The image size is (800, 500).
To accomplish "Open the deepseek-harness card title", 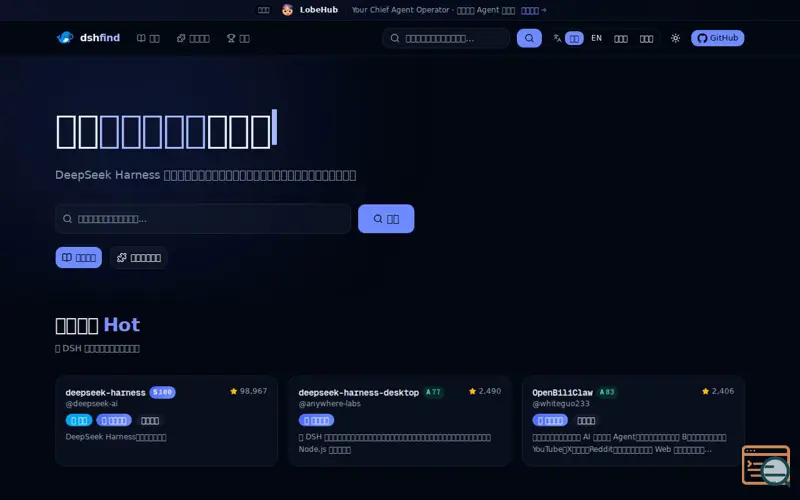I will [106, 392].
